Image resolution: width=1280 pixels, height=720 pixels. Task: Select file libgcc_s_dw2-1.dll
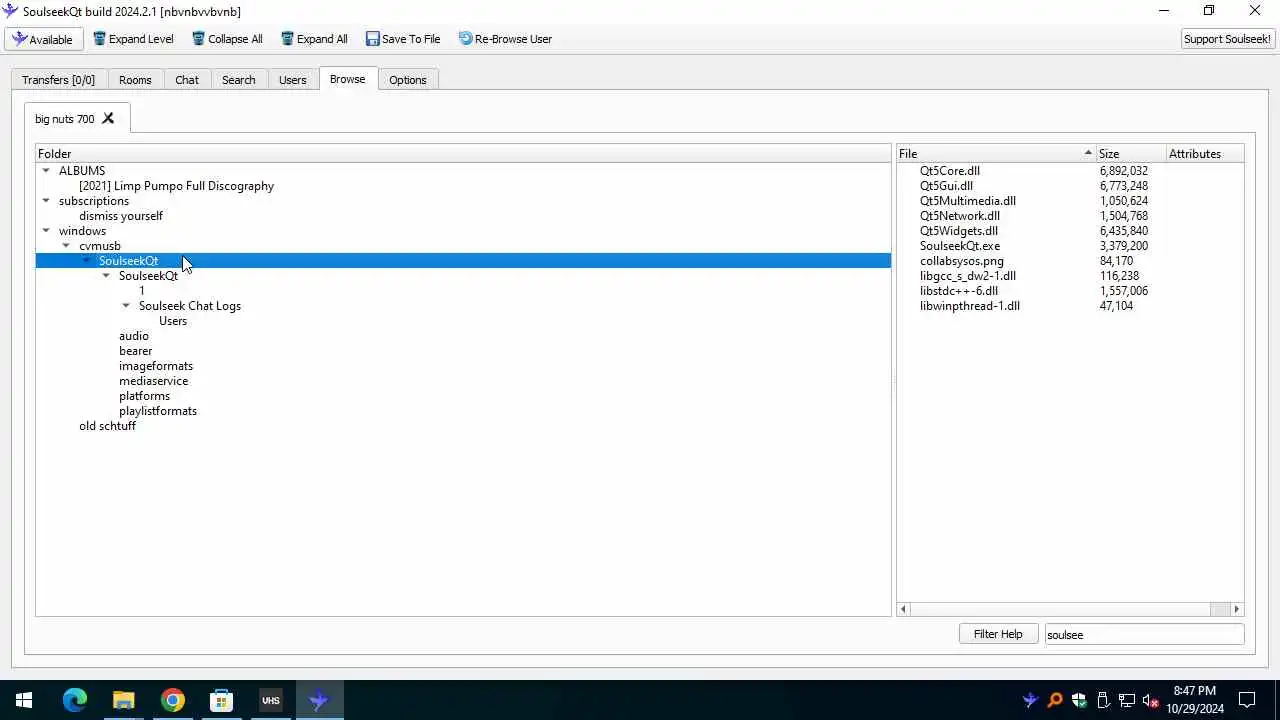(x=968, y=276)
